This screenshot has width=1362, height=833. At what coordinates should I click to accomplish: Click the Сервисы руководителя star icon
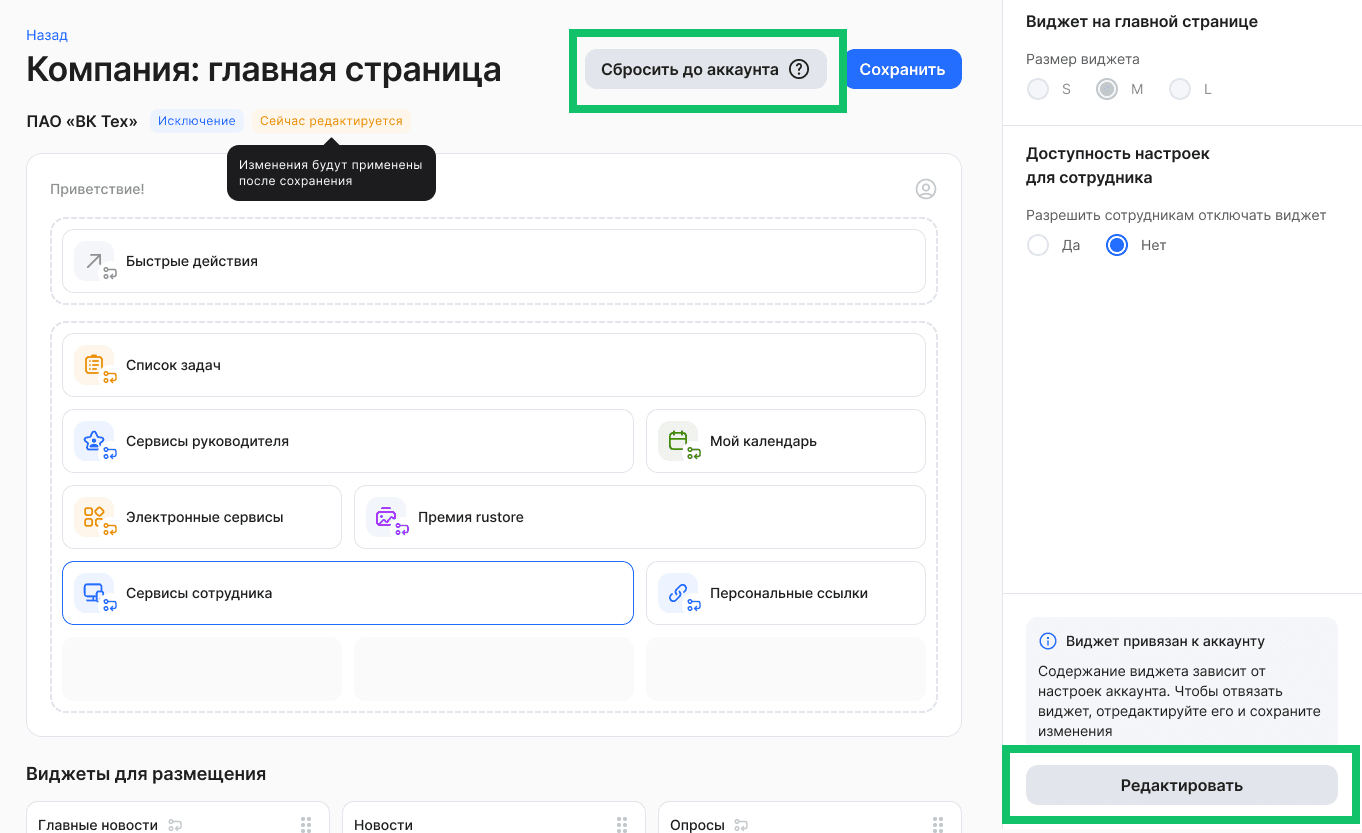(94, 441)
